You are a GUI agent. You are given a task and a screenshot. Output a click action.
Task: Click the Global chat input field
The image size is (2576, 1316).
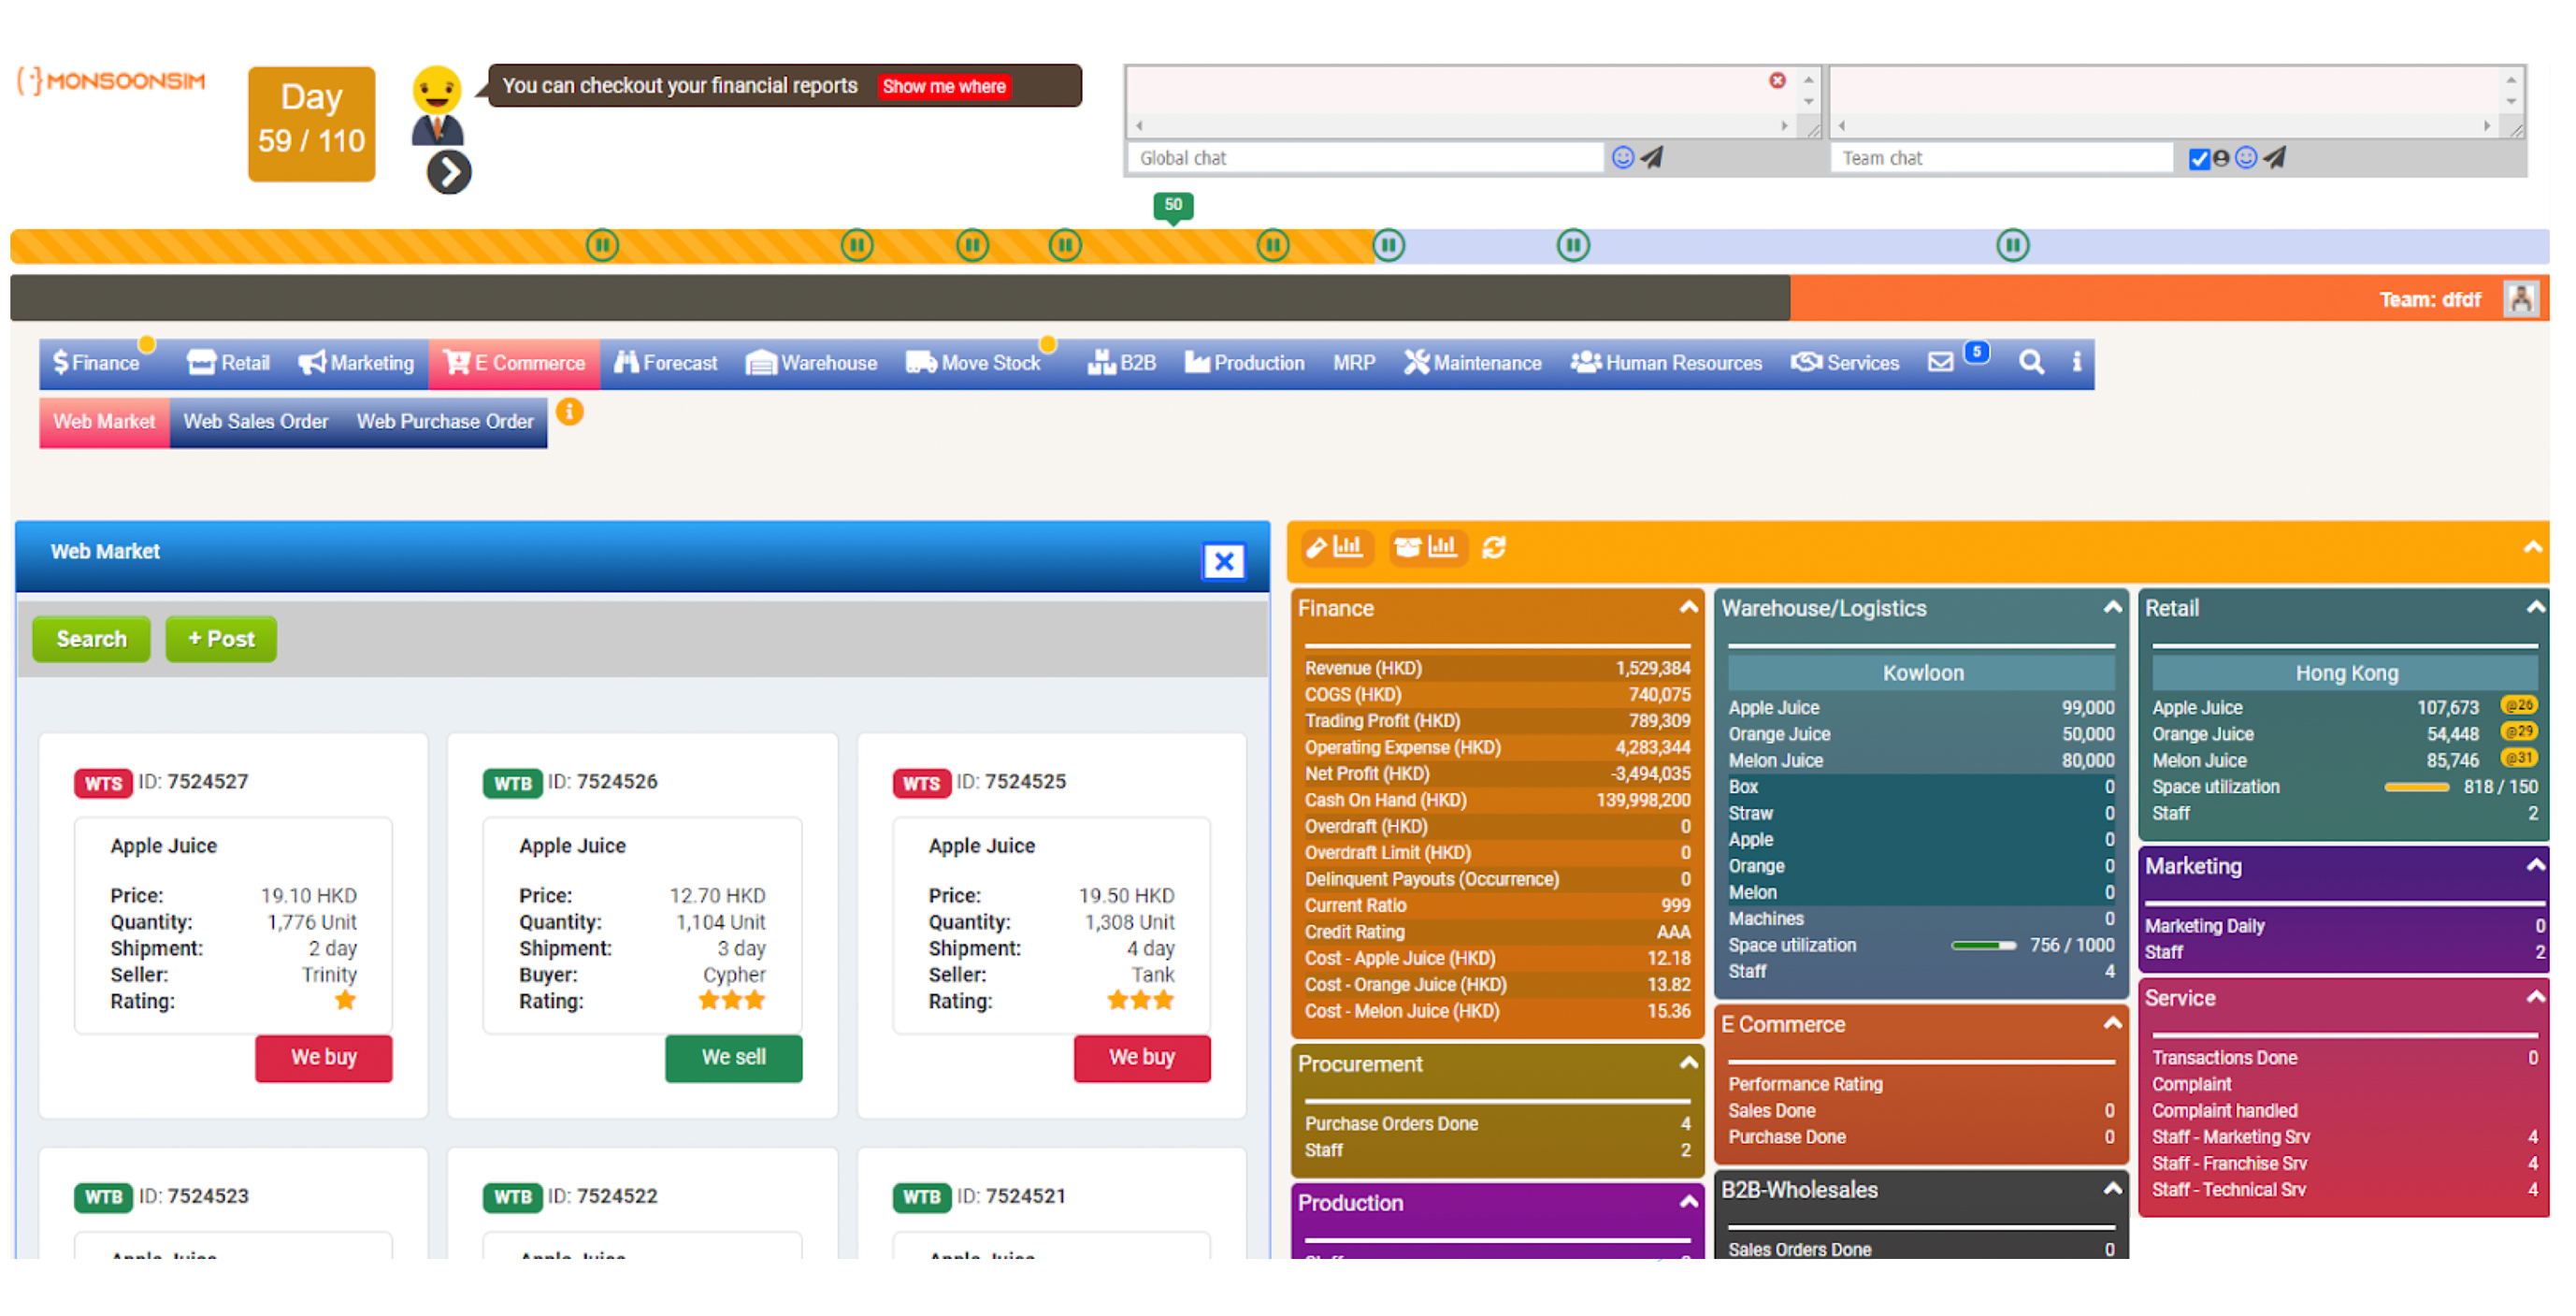click(1366, 158)
